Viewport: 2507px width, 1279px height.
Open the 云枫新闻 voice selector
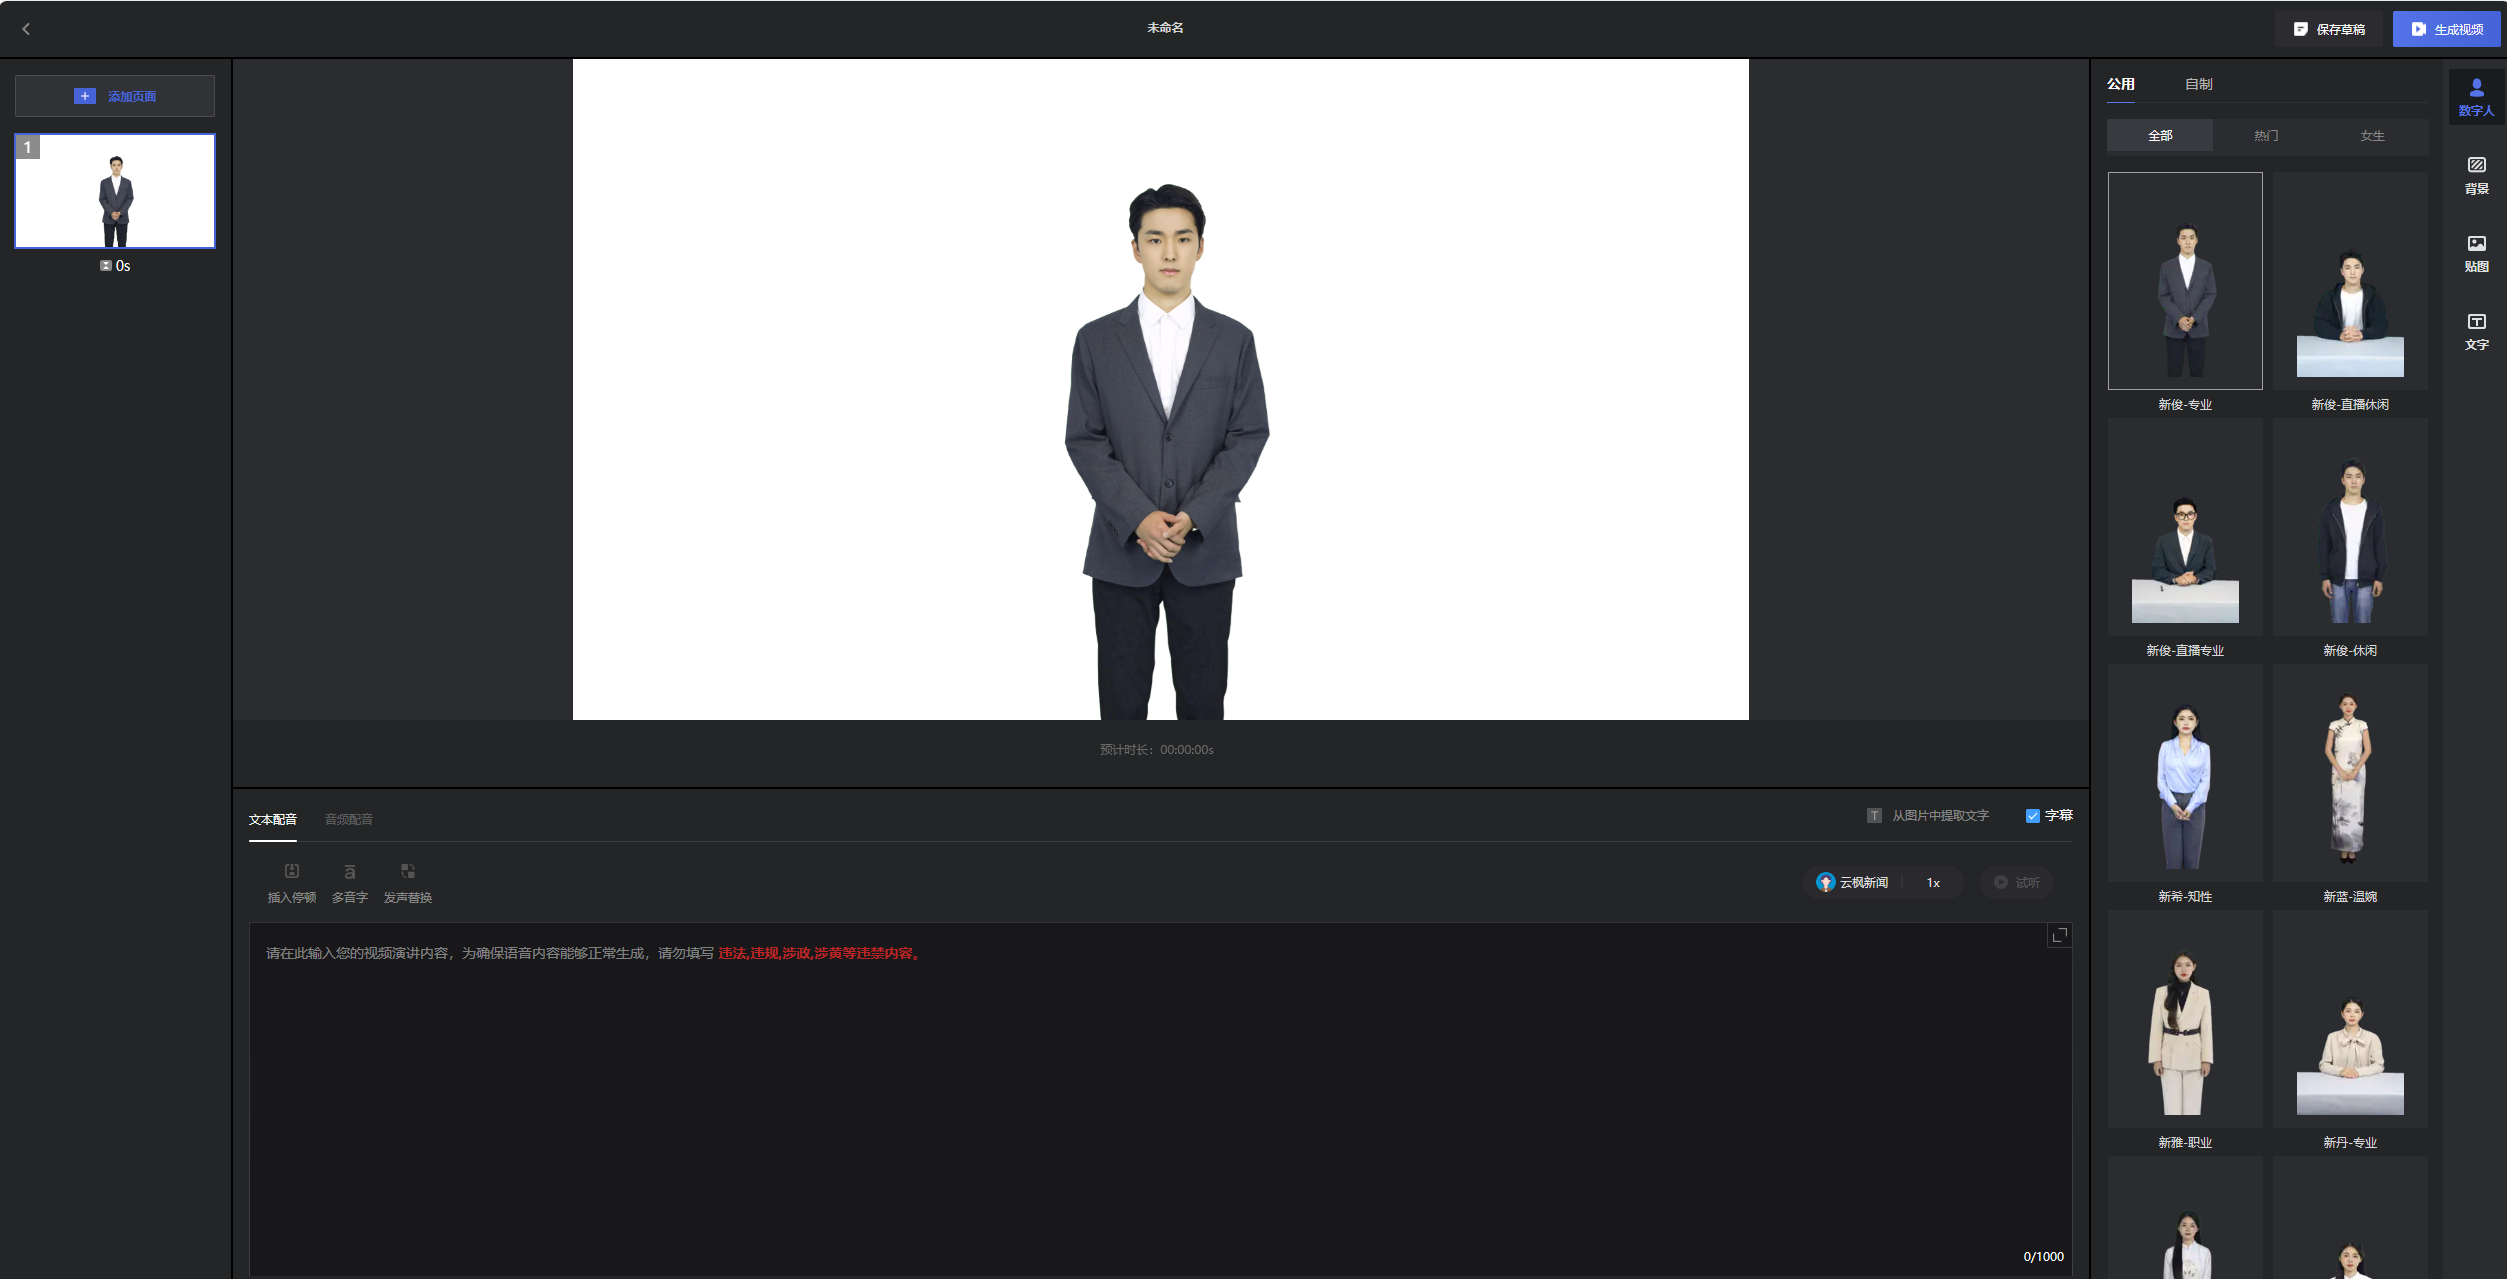[1852, 883]
